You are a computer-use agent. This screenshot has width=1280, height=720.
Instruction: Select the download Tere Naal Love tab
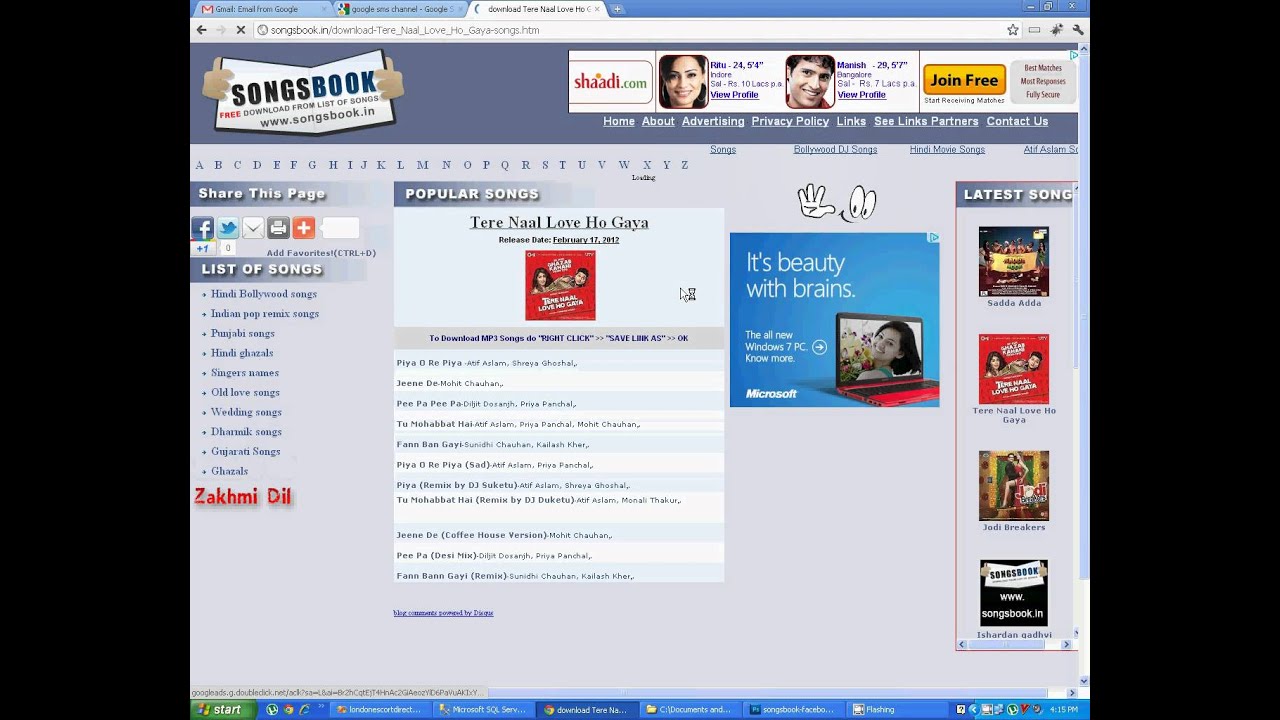click(537, 9)
